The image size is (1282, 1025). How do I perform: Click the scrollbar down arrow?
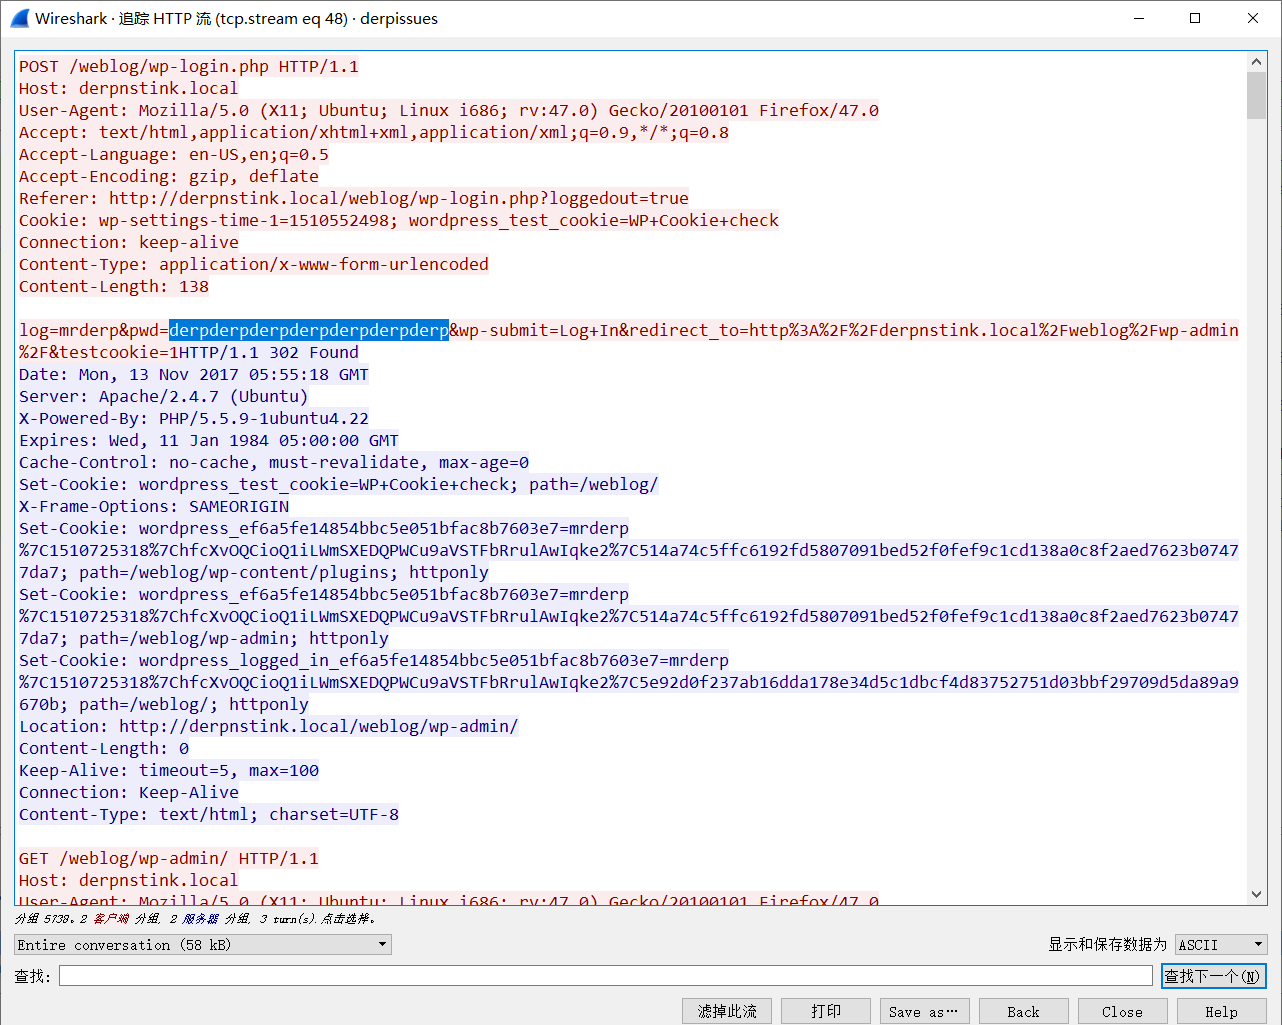point(1257,895)
